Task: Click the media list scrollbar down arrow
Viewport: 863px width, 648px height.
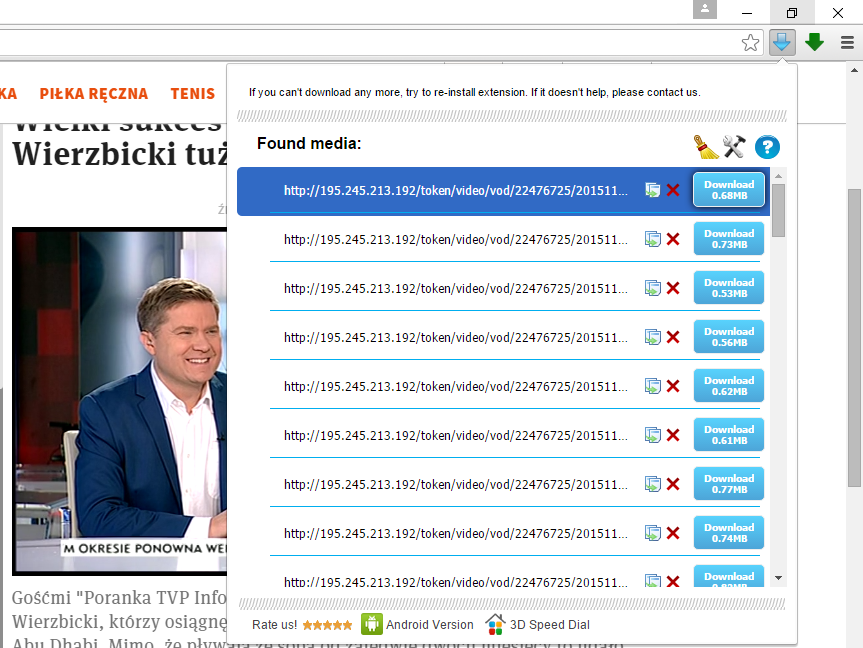Action: click(778, 578)
